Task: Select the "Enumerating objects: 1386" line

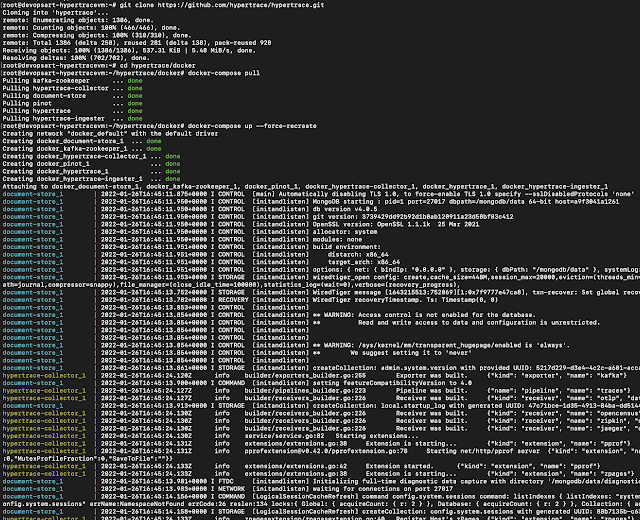Action: (x=78, y=20)
